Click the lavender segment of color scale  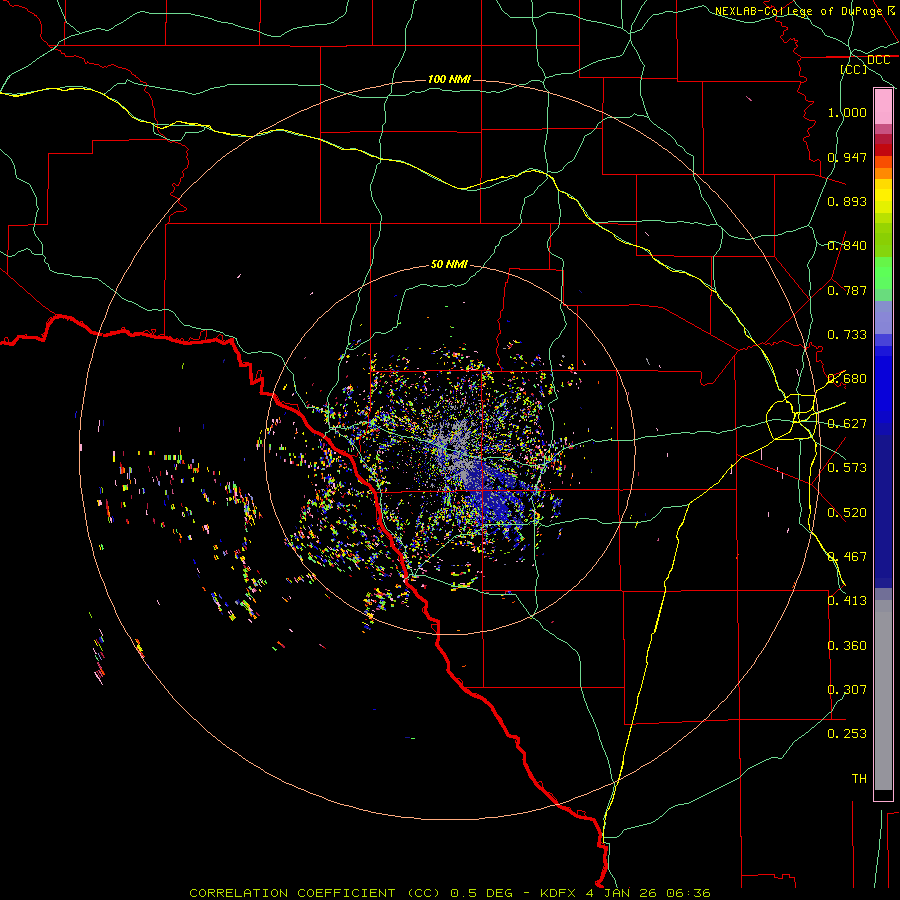click(883, 317)
